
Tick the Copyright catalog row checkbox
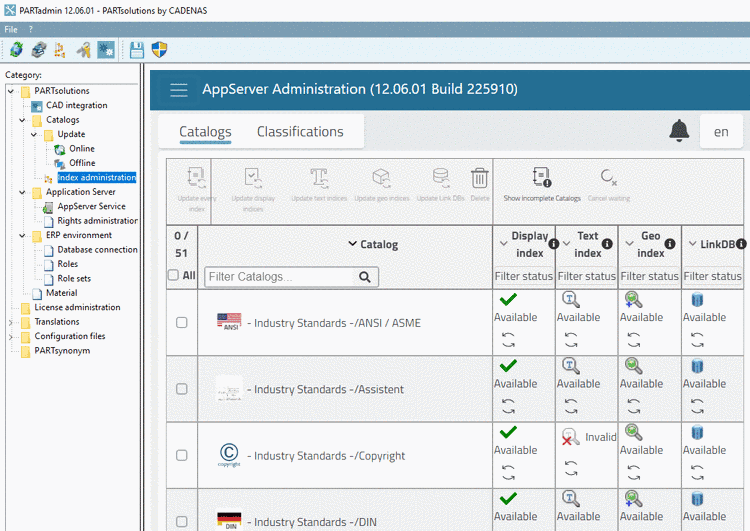pyautogui.click(x=181, y=455)
